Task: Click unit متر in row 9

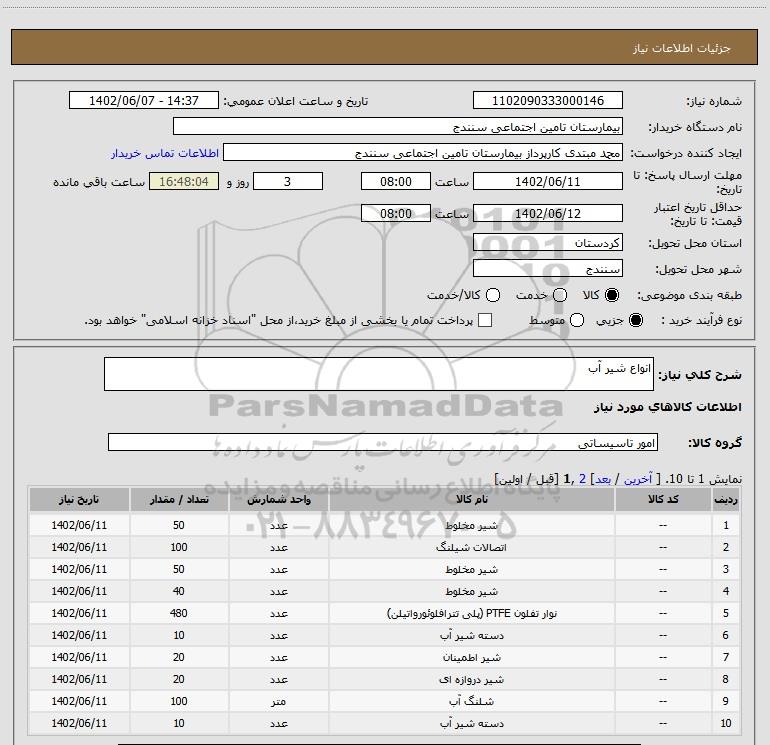Action: pyautogui.click(x=278, y=701)
